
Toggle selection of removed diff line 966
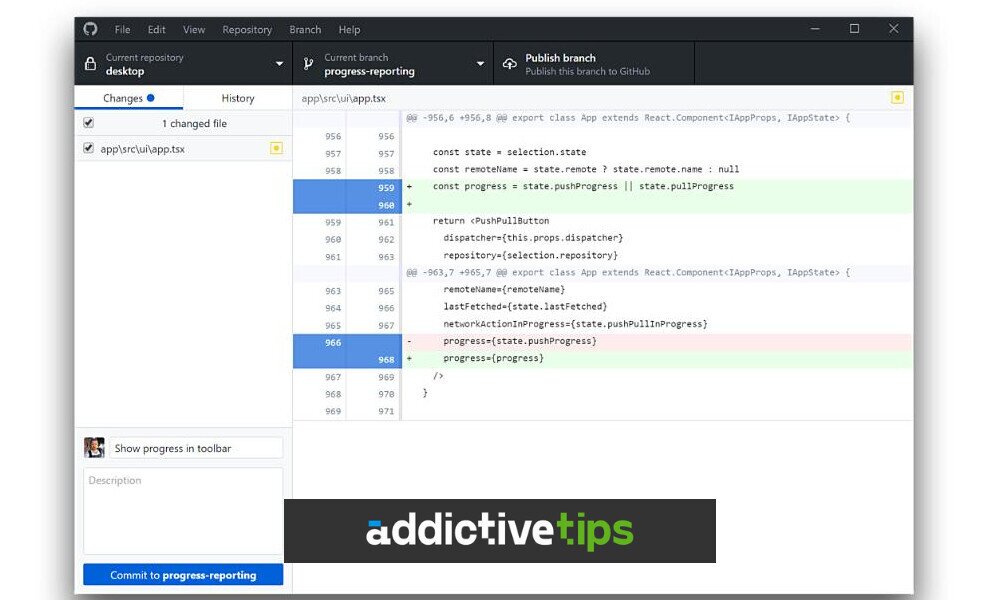pos(348,342)
